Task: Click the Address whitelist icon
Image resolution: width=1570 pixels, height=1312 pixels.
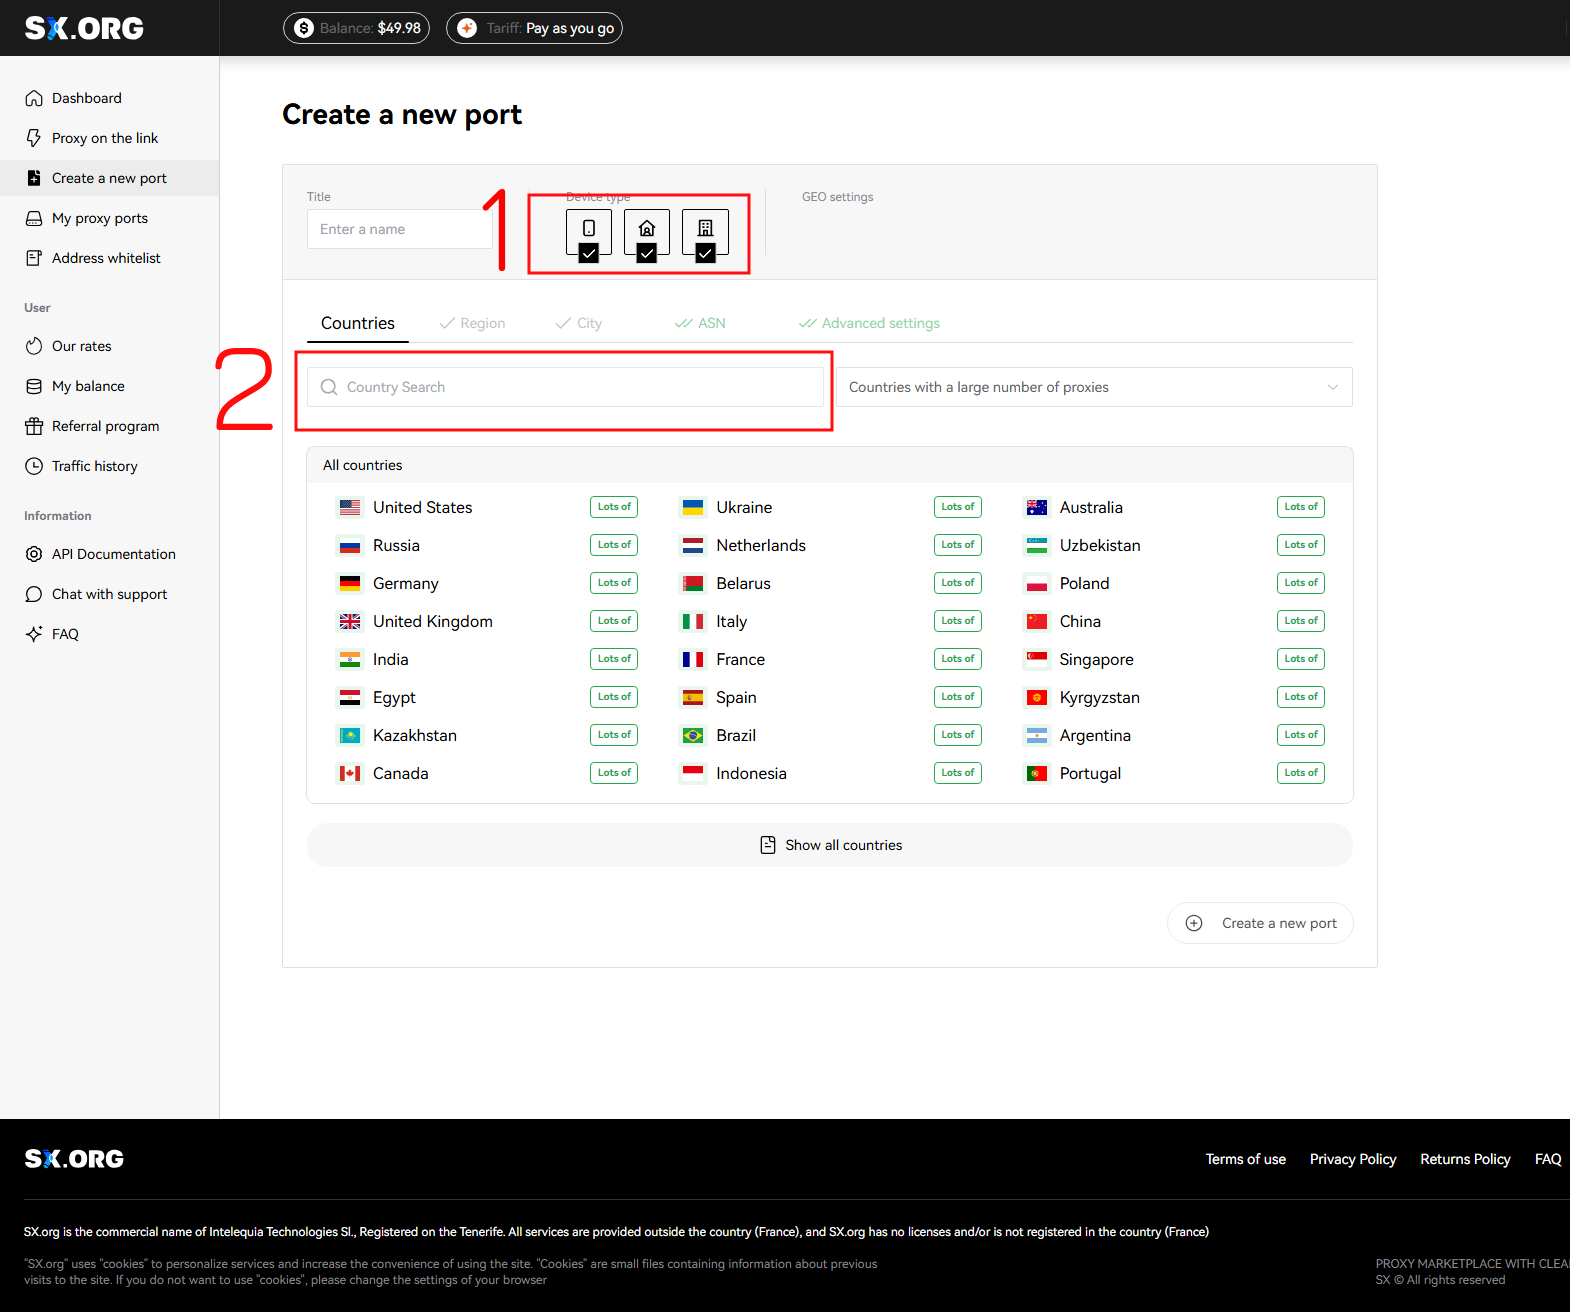Action: point(34,258)
